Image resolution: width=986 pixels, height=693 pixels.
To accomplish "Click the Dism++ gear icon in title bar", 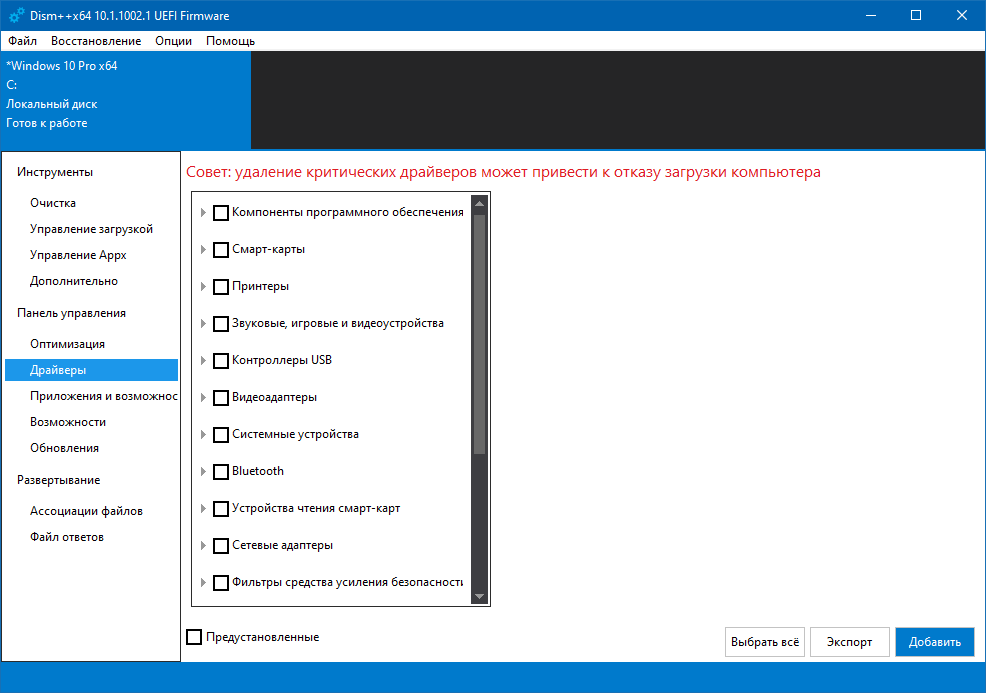I will coord(17,15).
